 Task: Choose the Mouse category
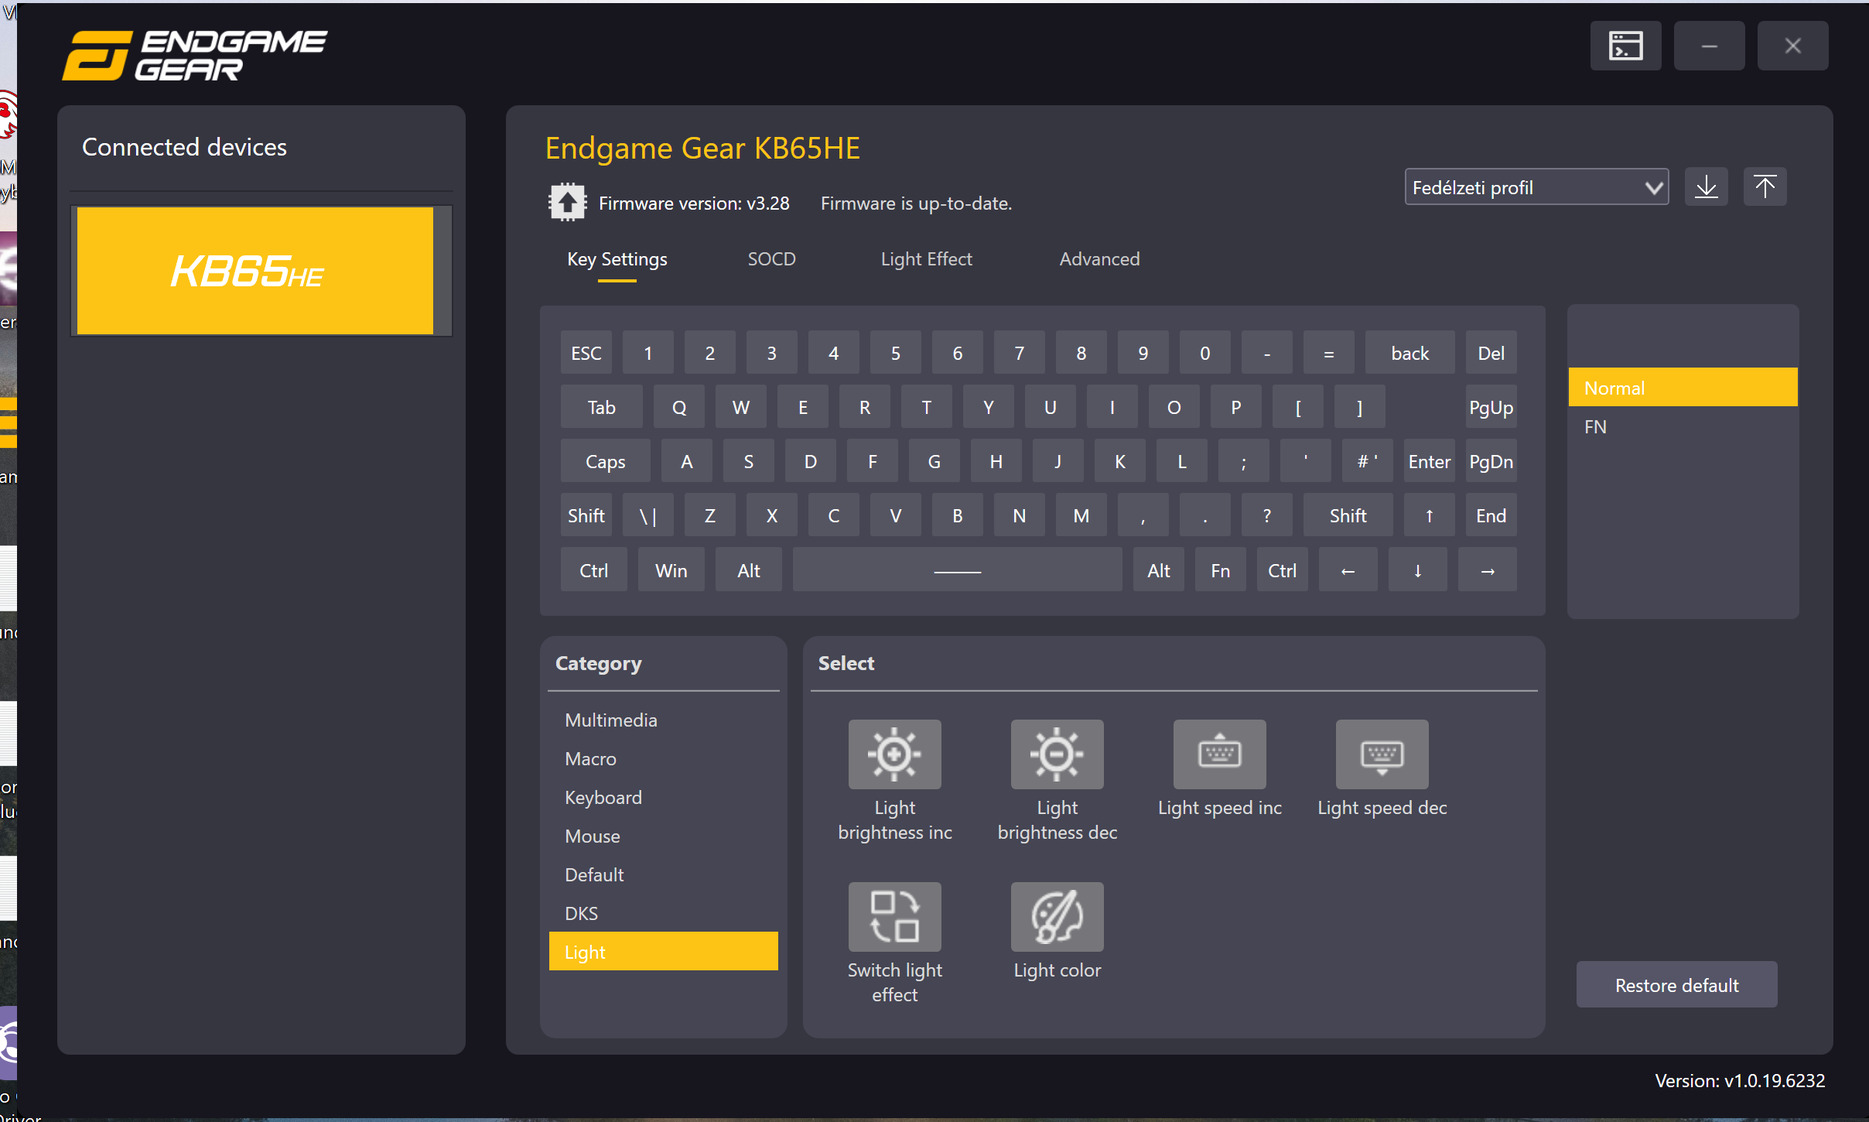663,836
